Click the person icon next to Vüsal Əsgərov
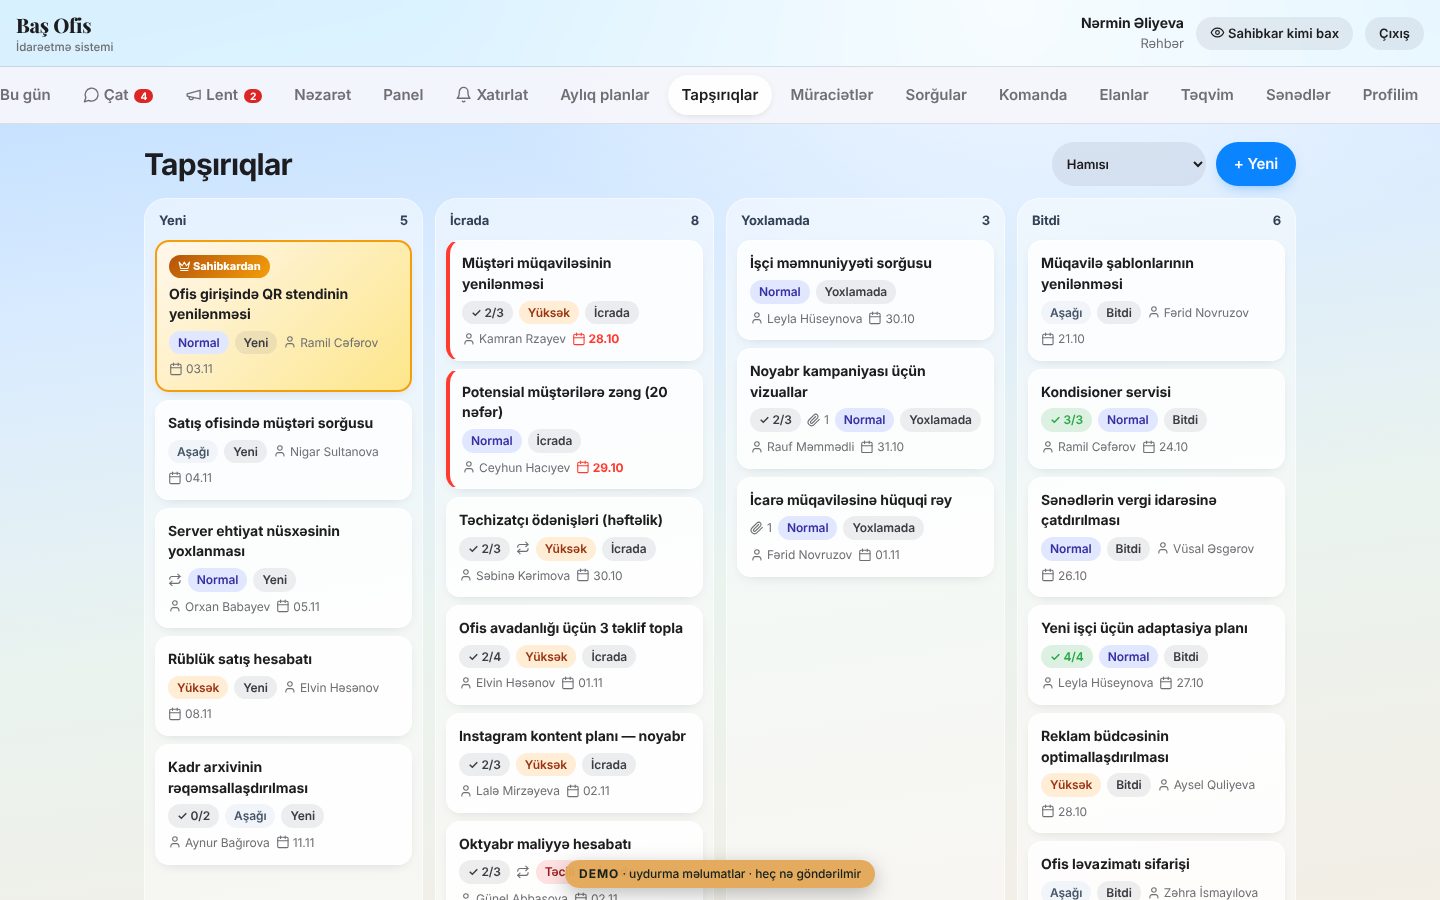 click(1163, 549)
